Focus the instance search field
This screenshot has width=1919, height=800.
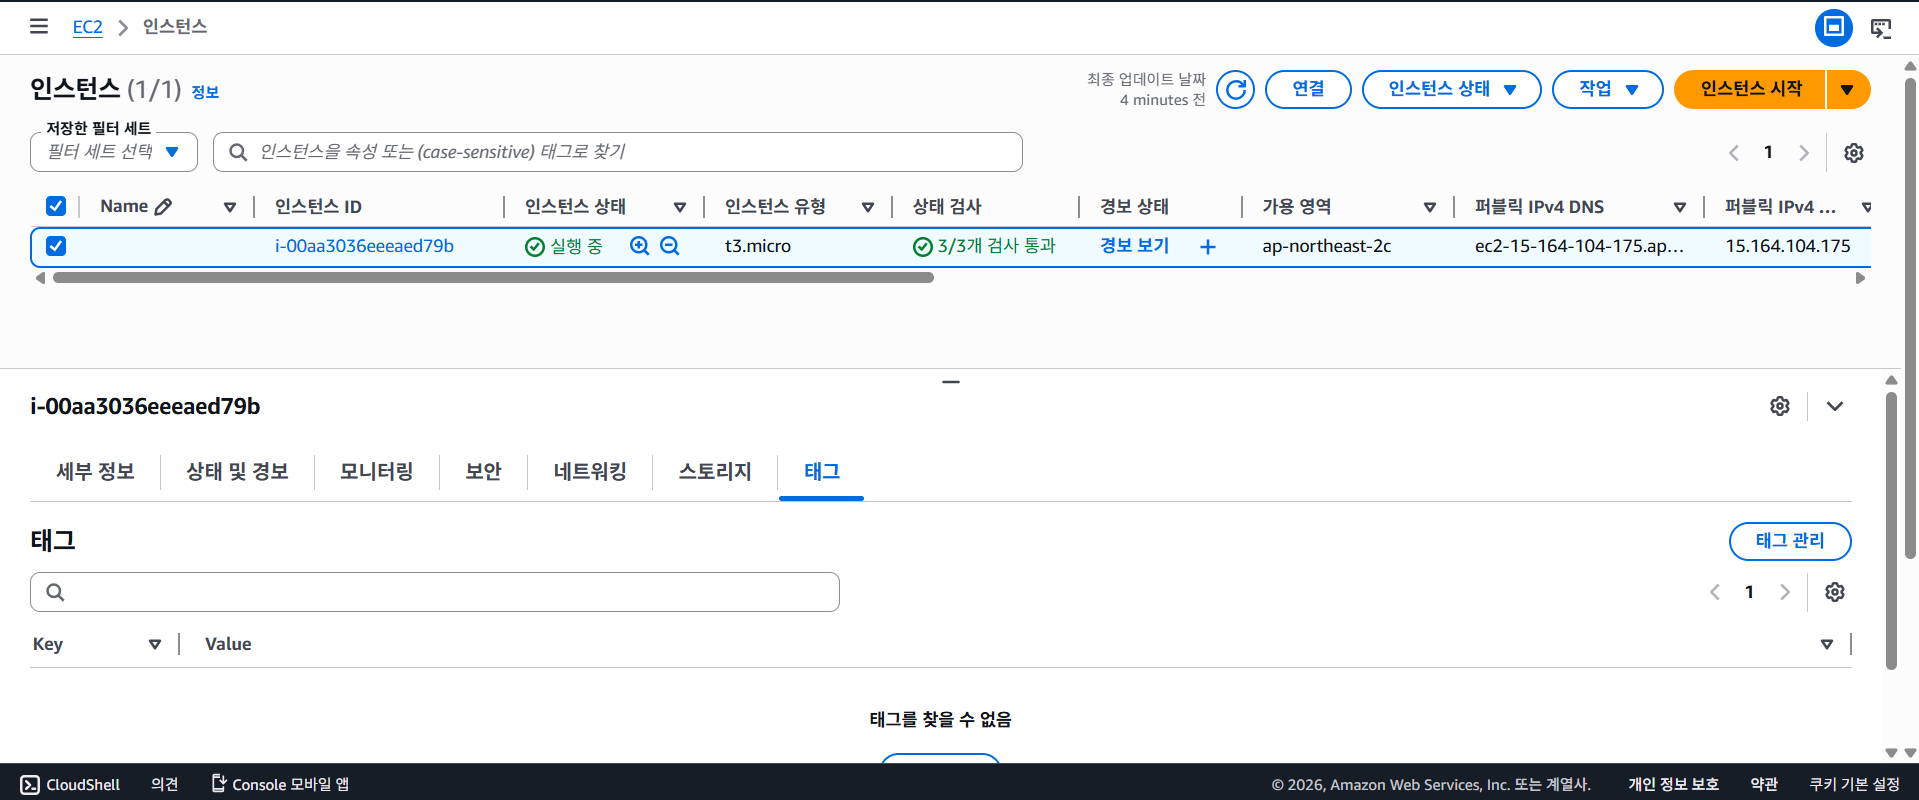click(x=618, y=152)
